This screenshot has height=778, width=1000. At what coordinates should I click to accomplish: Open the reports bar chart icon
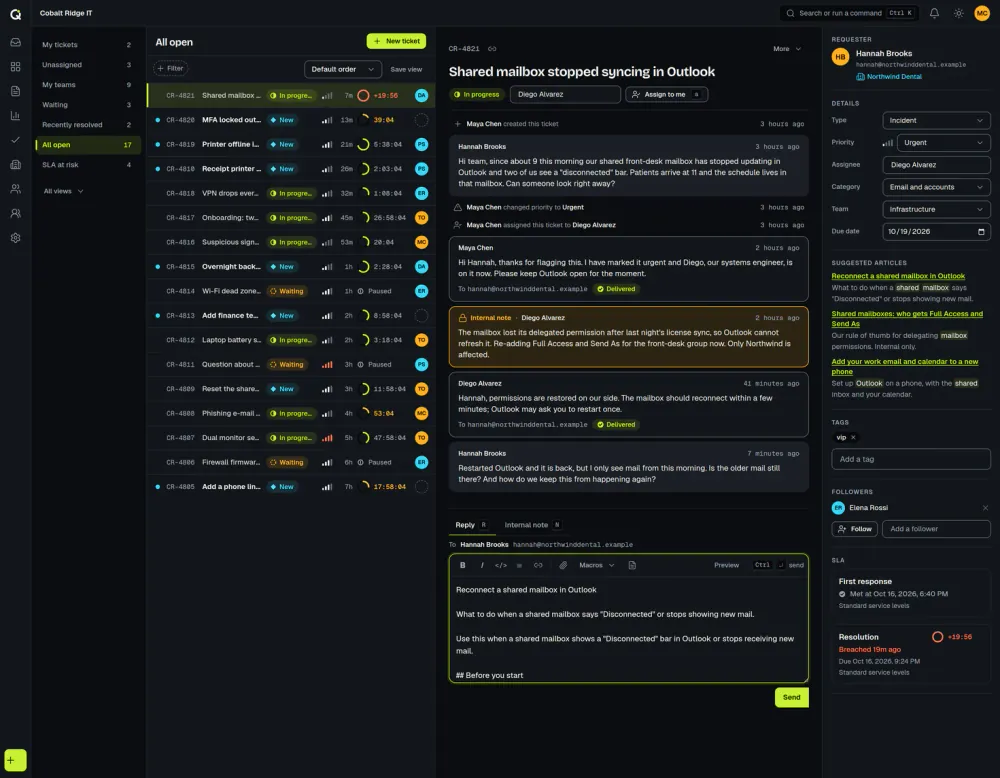[15, 115]
